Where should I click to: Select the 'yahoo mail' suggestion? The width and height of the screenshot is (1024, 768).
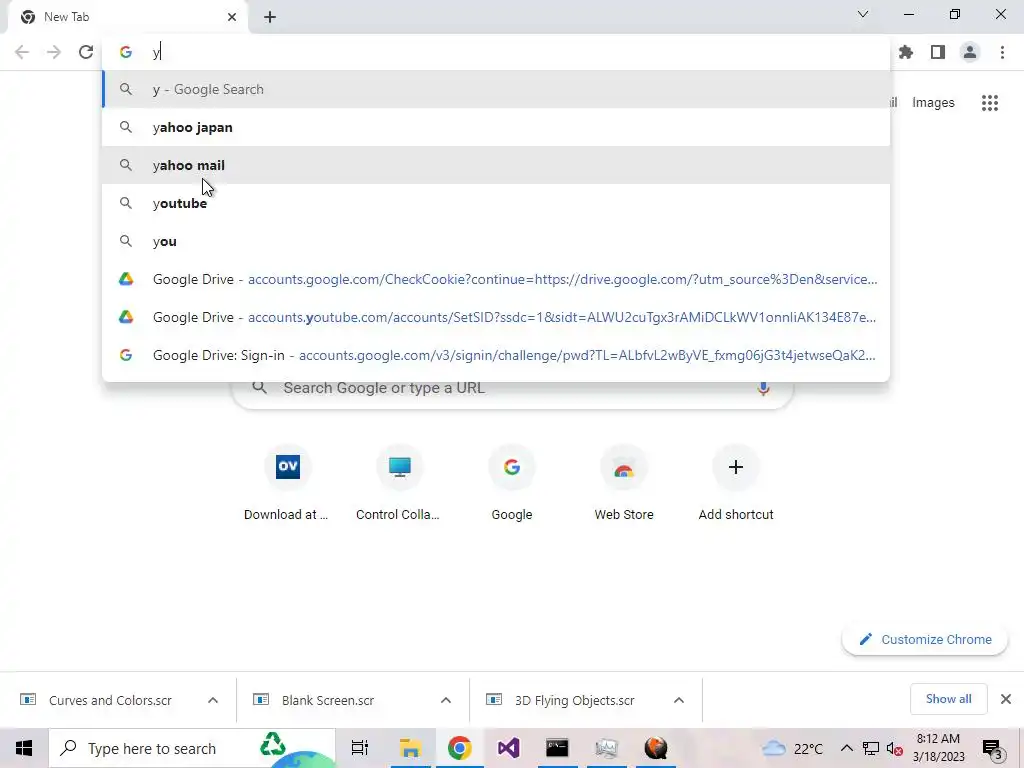click(496, 165)
